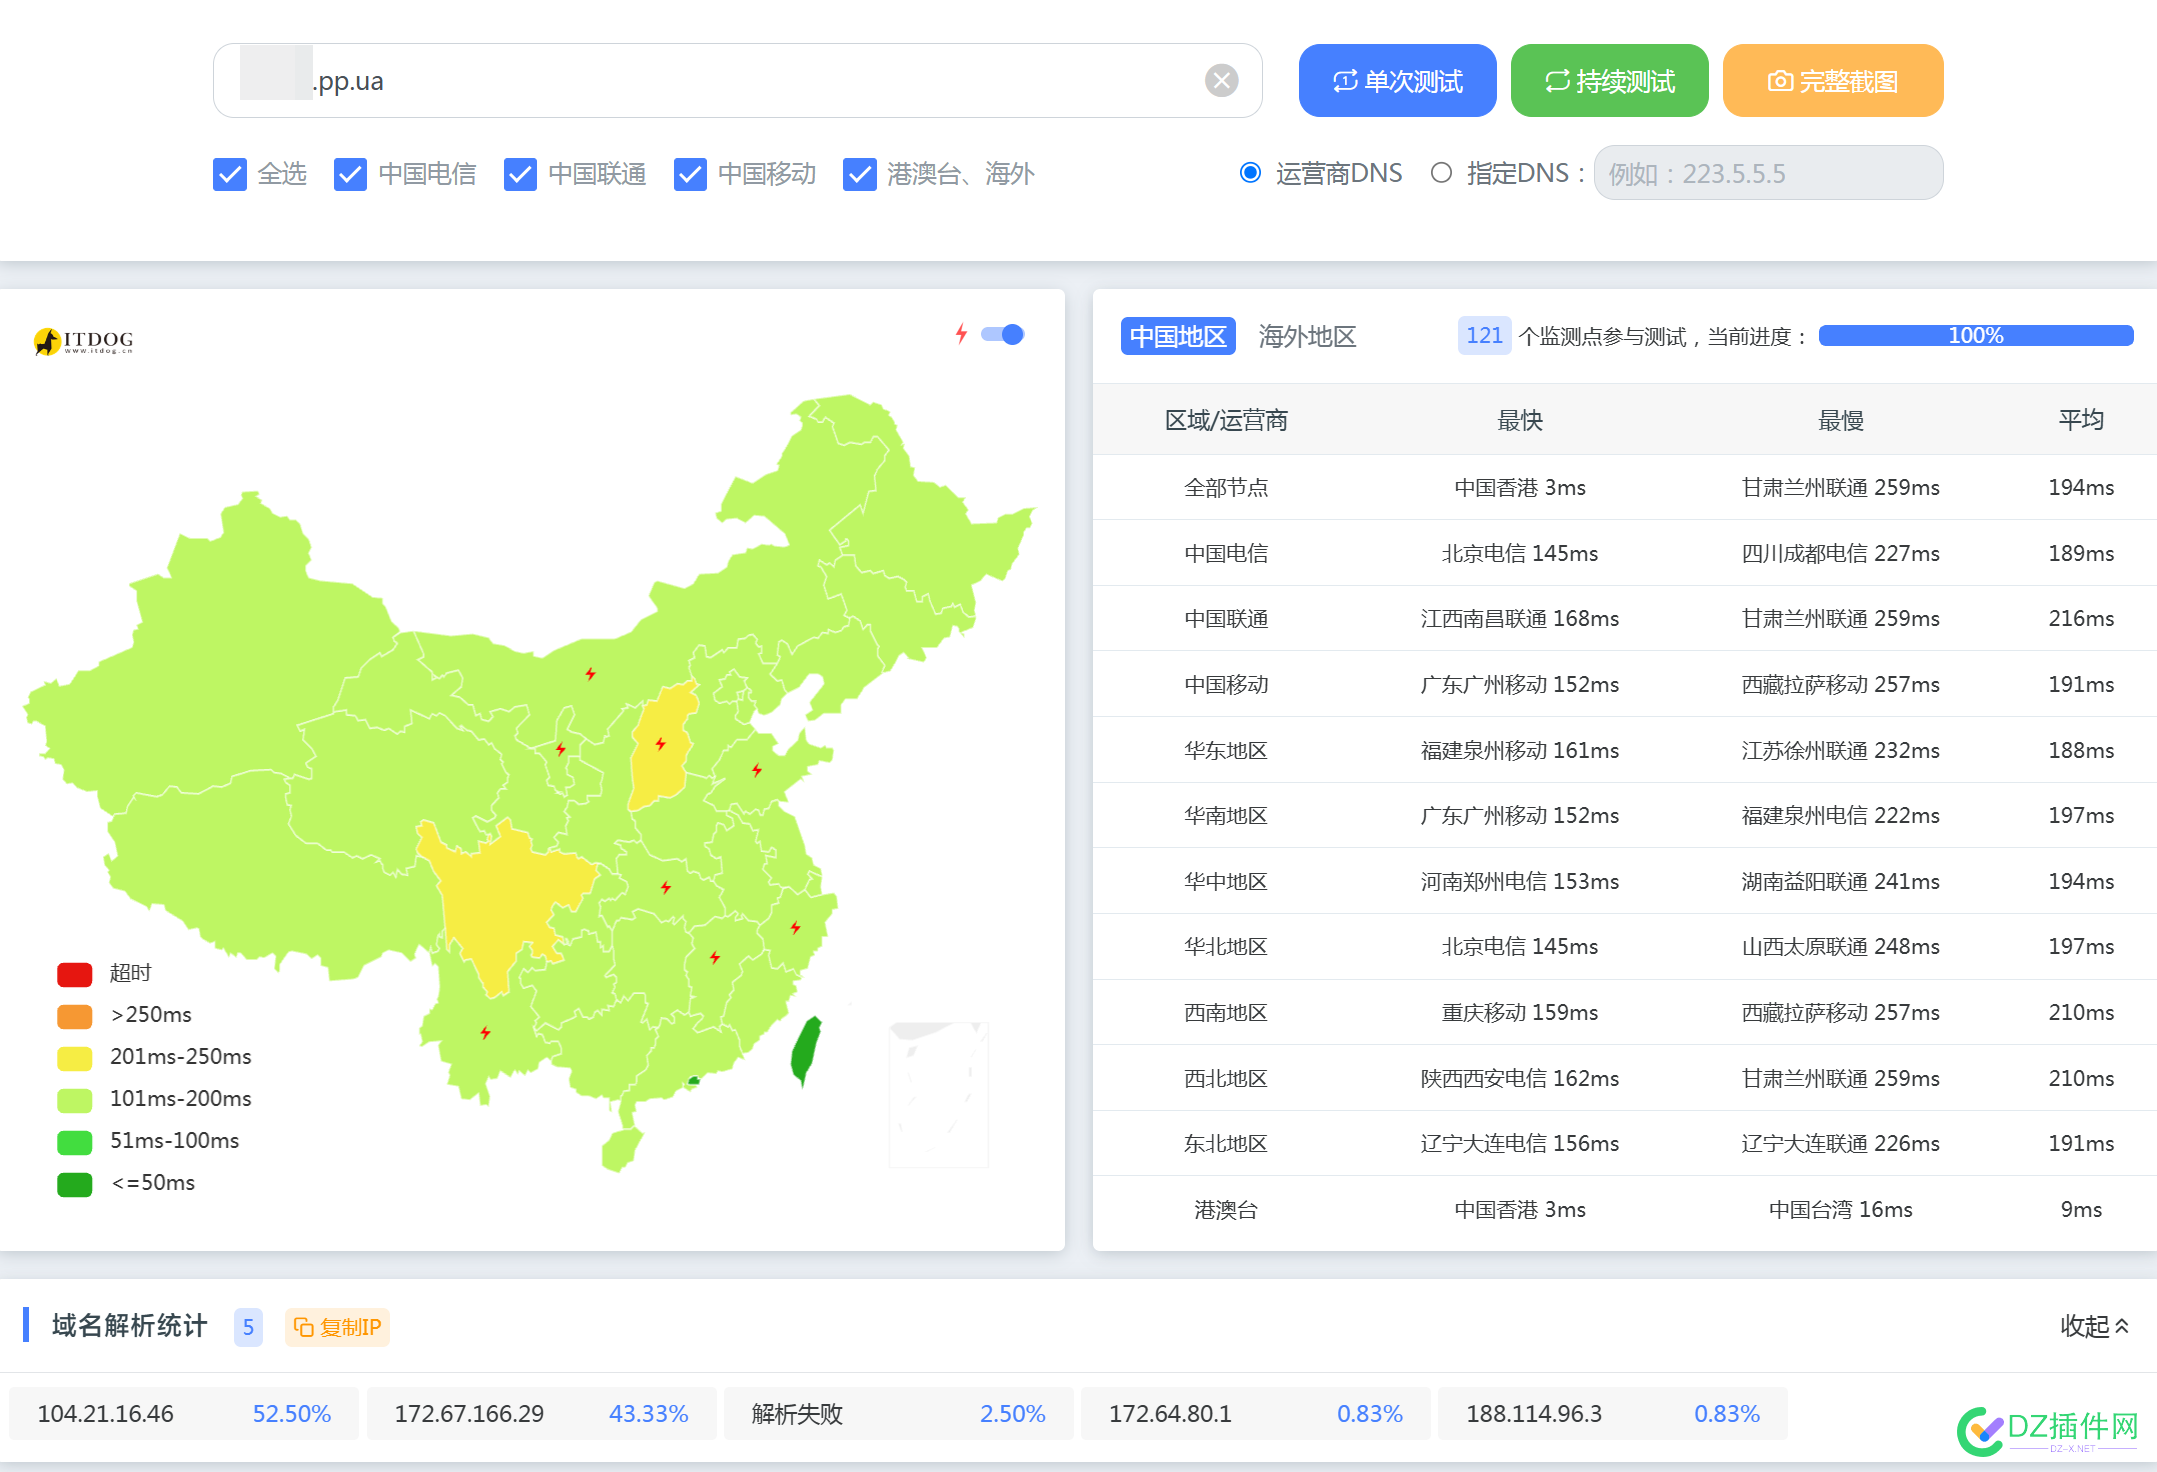The height and width of the screenshot is (1472, 2157).
Task: Click the lightning marker in Yunnan province
Action: pos(485,1032)
